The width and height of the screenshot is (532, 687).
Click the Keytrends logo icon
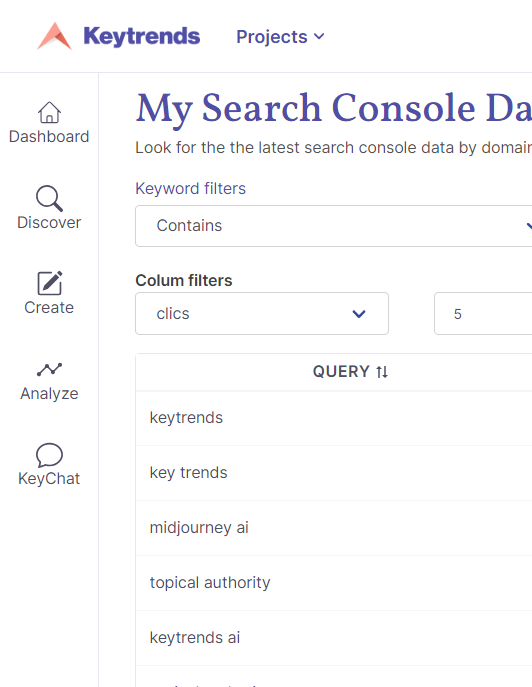click(54, 36)
